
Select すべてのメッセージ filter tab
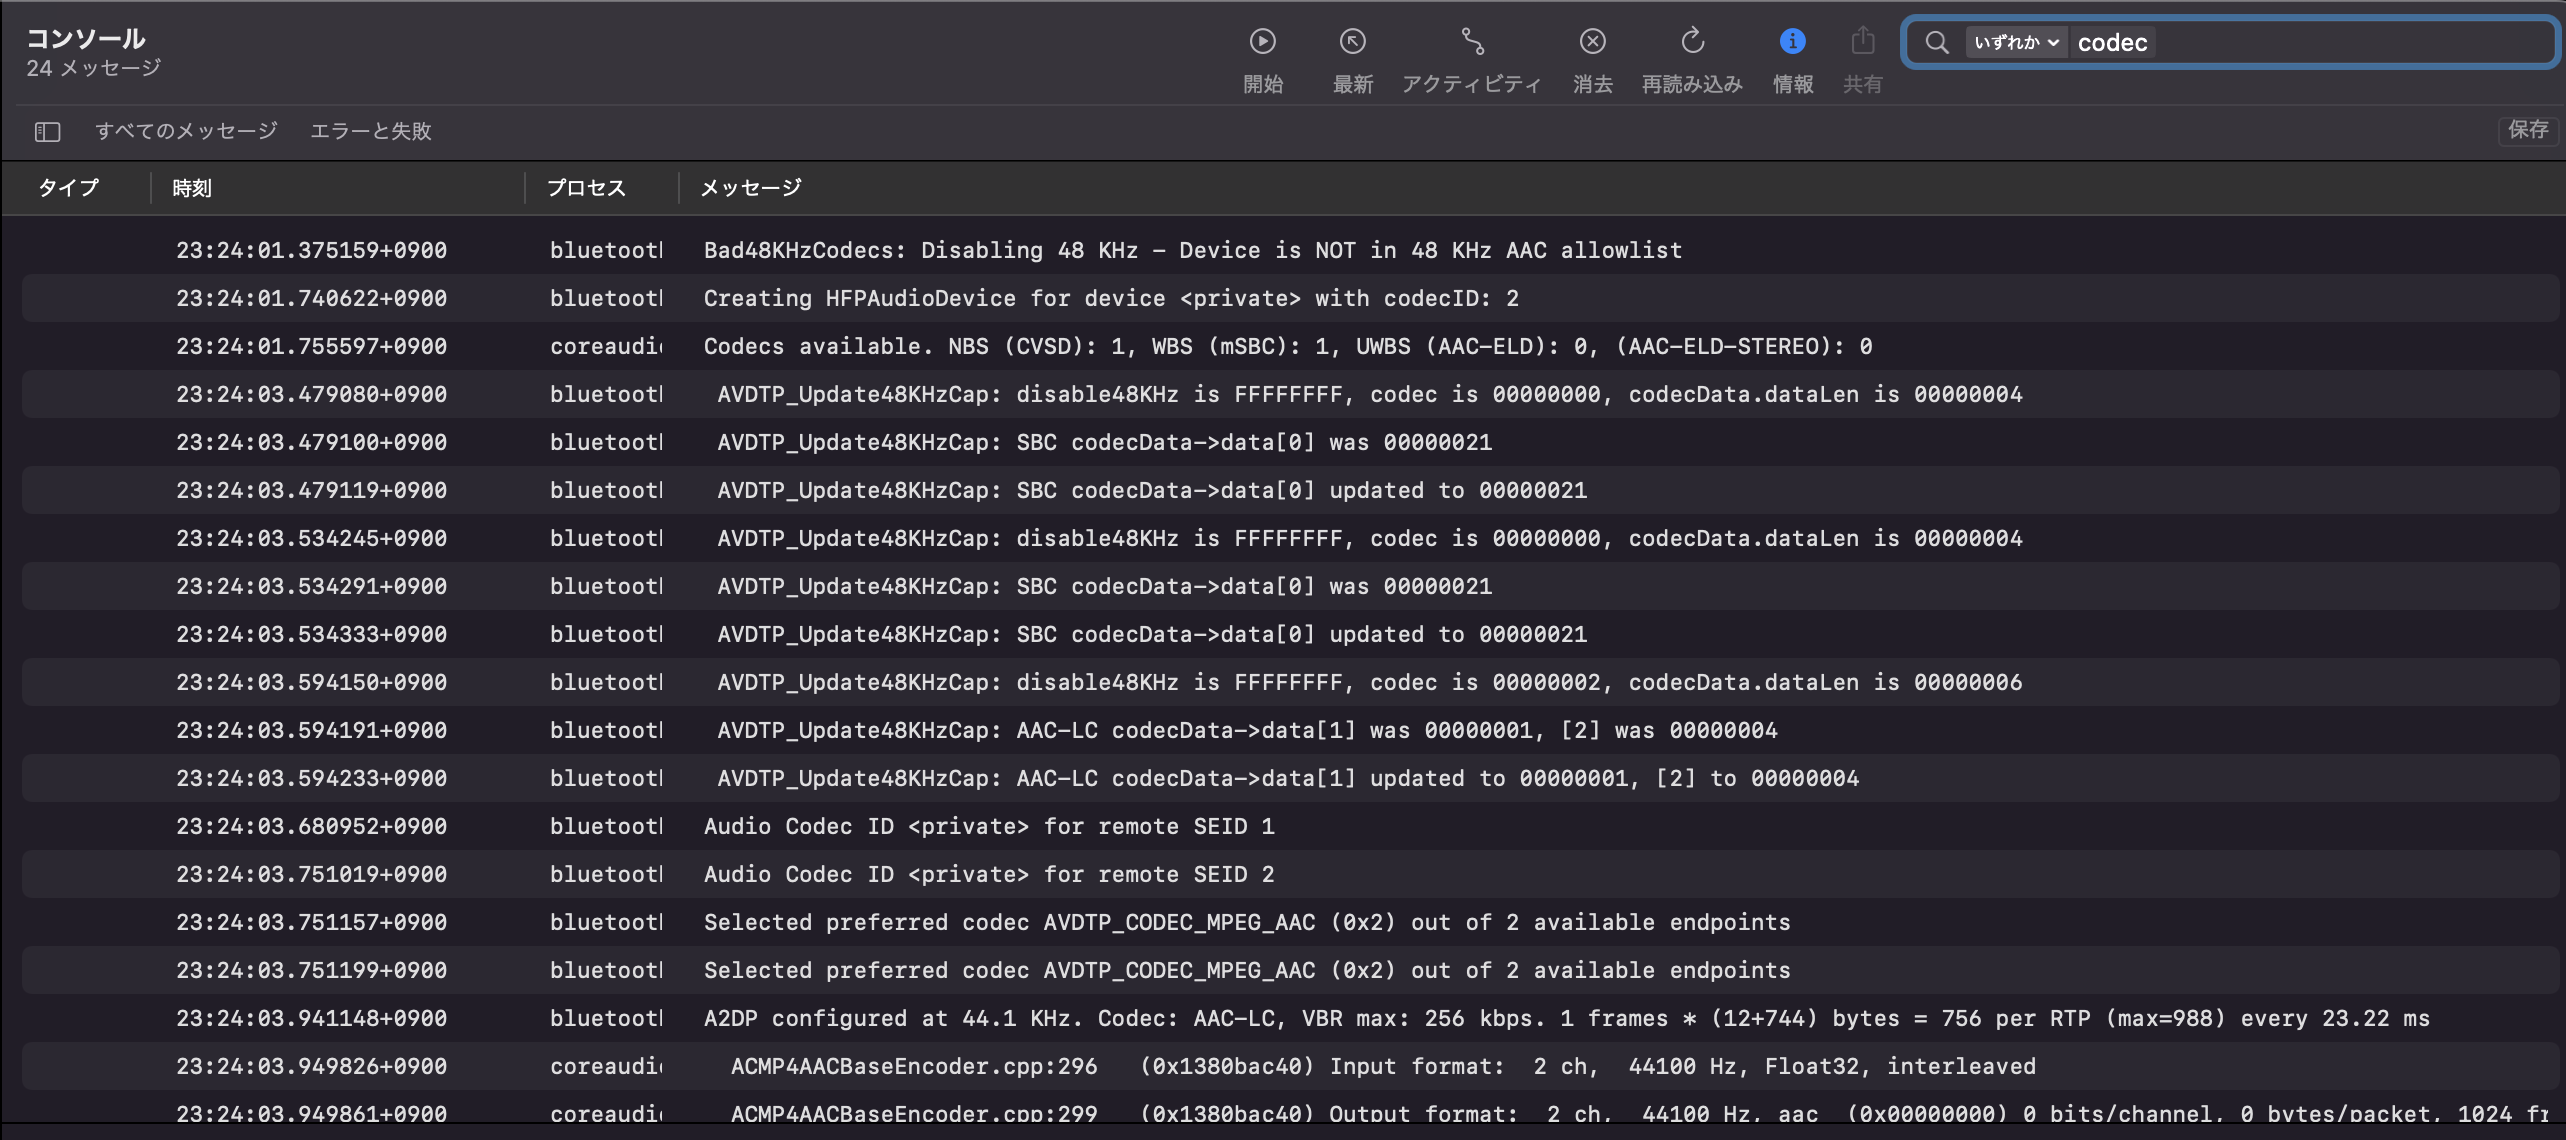[186, 131]
